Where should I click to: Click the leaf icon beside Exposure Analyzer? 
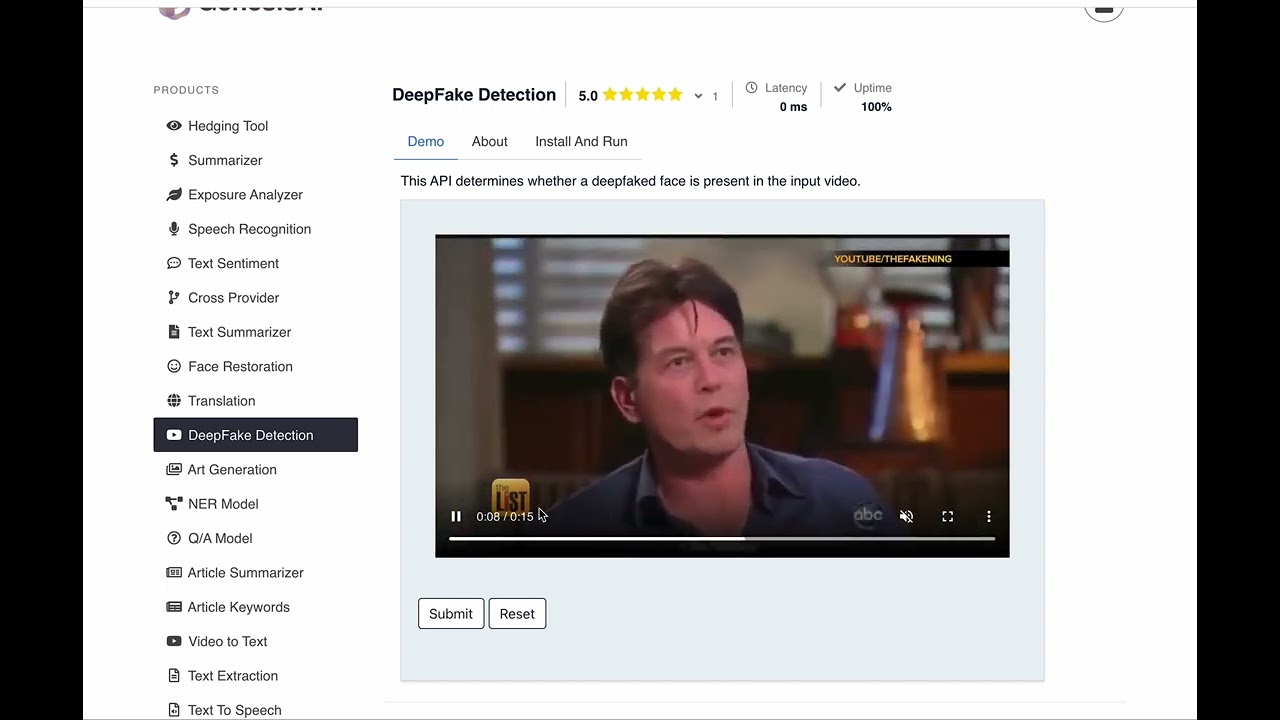(174, 195)
